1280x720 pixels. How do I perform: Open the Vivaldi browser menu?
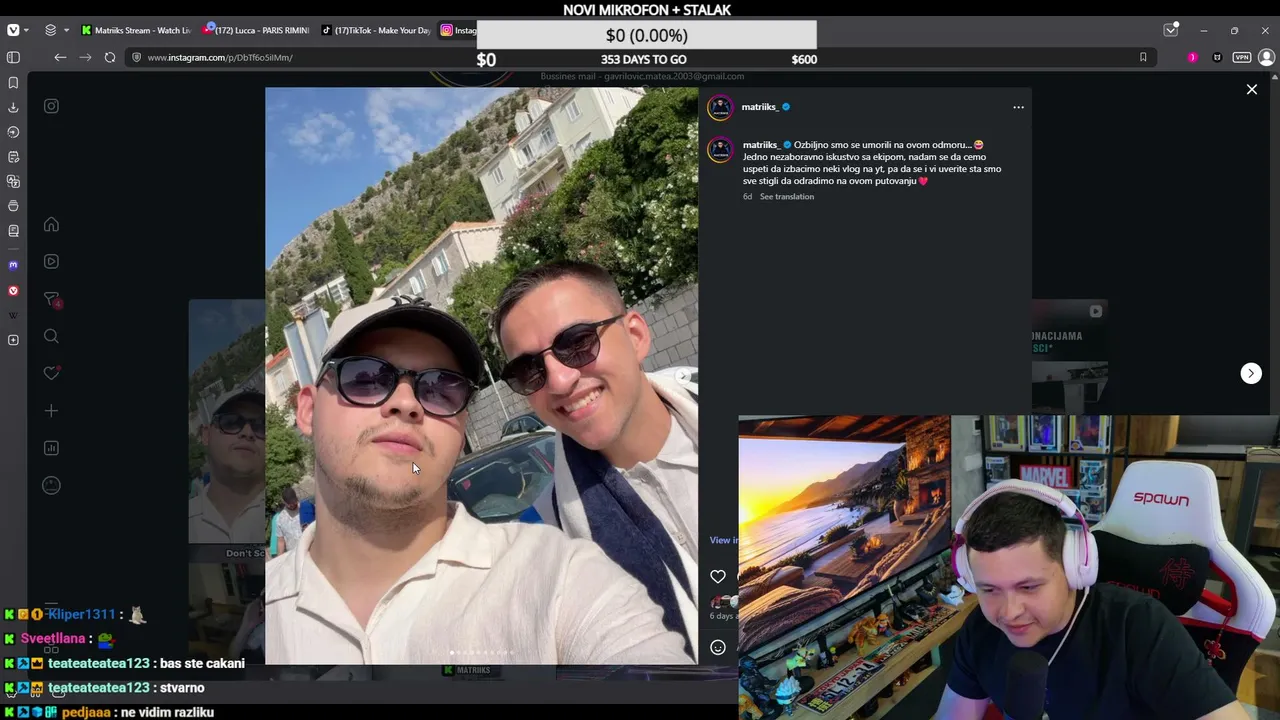tap(13, 30)
